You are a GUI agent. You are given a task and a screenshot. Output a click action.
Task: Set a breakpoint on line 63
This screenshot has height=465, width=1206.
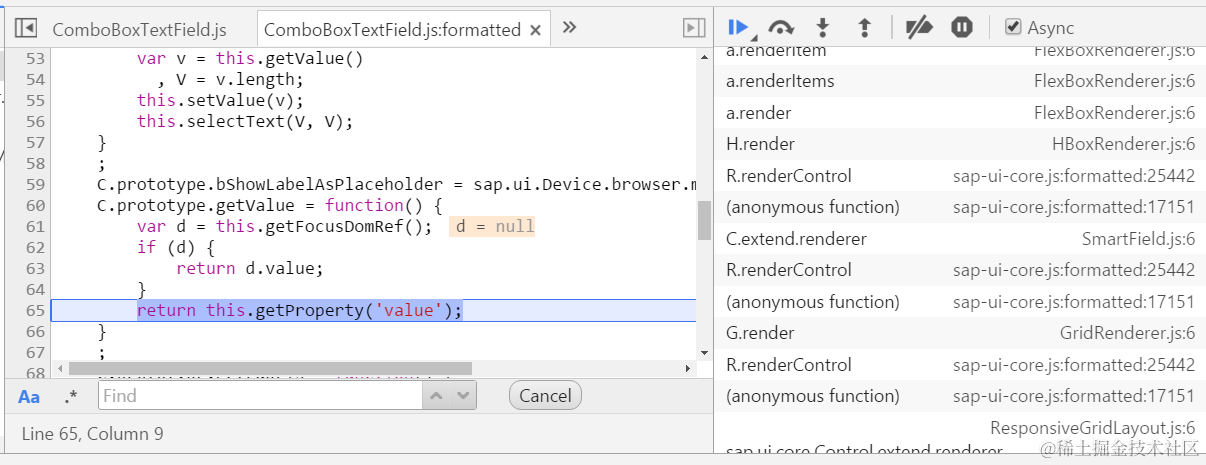[x=35, y=268]
